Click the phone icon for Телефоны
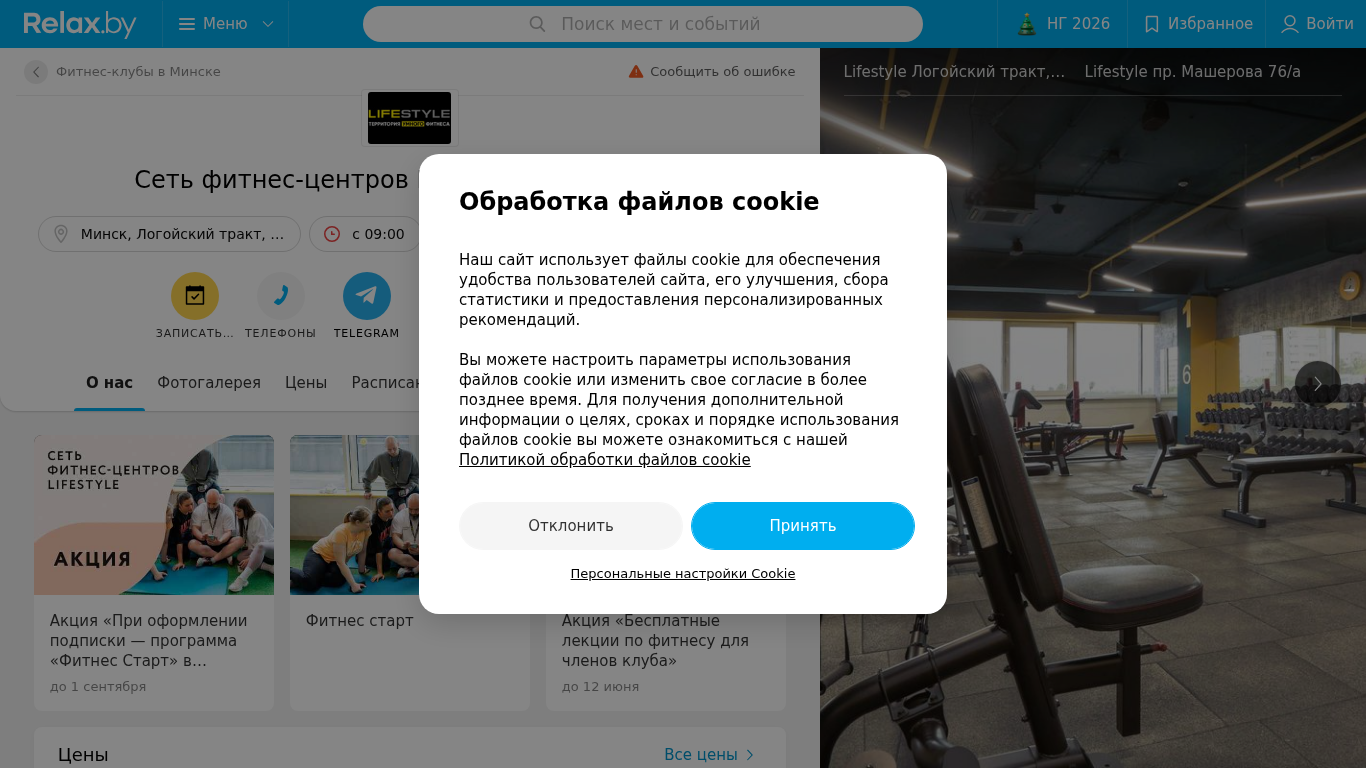Viewport: 1366px width, 768px height. pyautogui.click(x=281, y=296)
